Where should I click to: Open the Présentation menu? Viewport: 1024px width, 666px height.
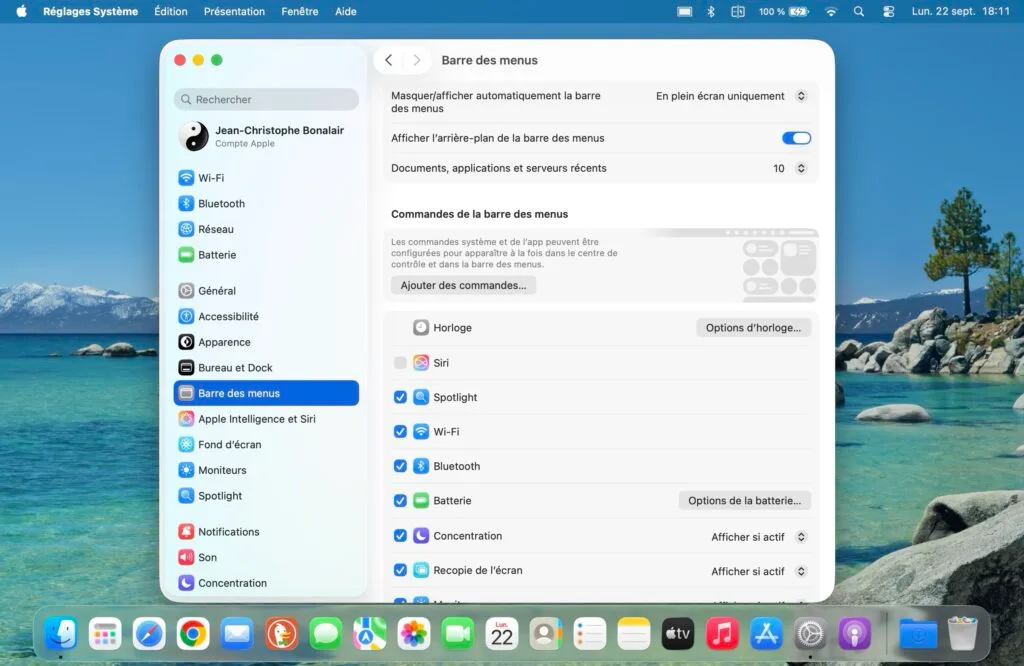[x=234, y=11]
